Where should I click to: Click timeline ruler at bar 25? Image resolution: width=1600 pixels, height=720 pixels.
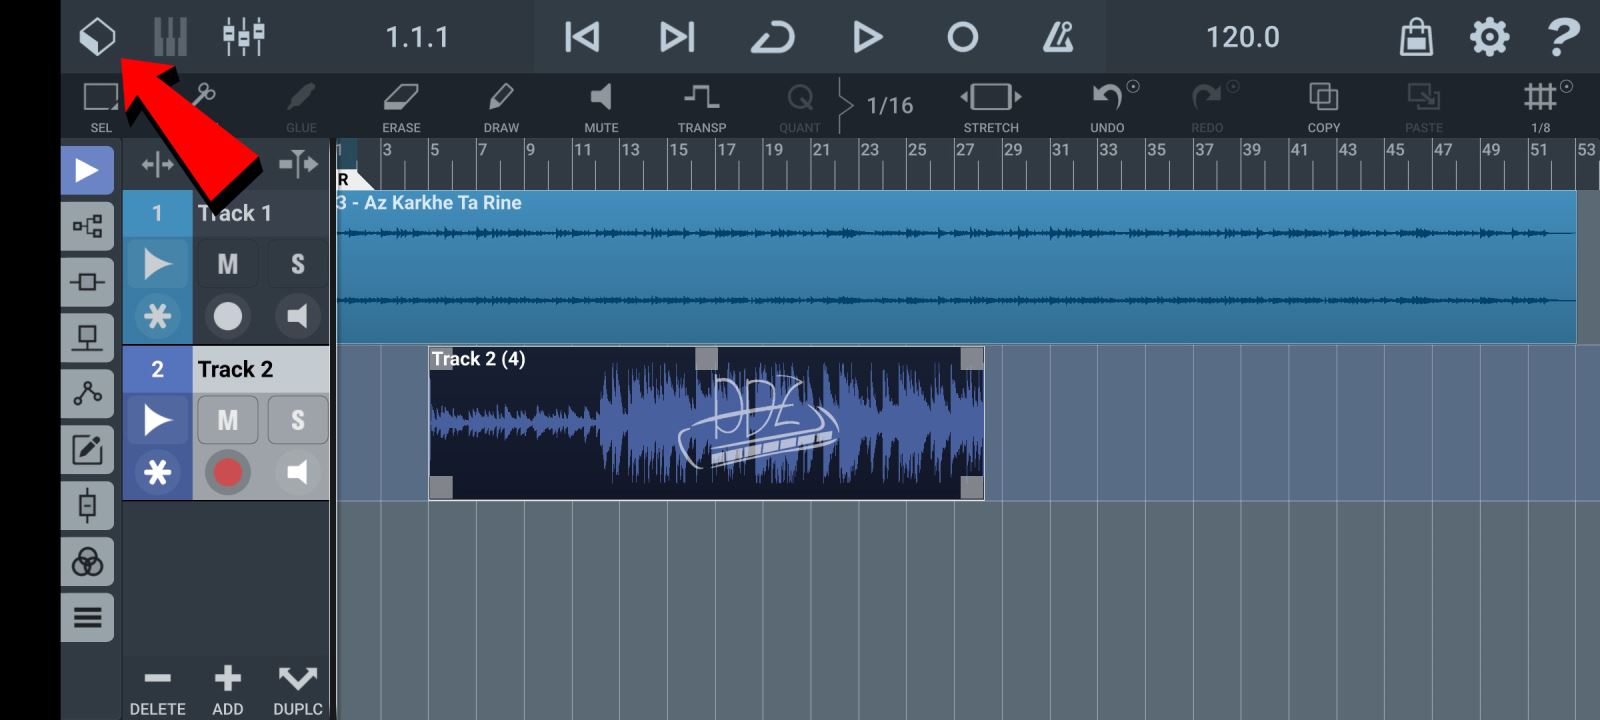[917, 150]
